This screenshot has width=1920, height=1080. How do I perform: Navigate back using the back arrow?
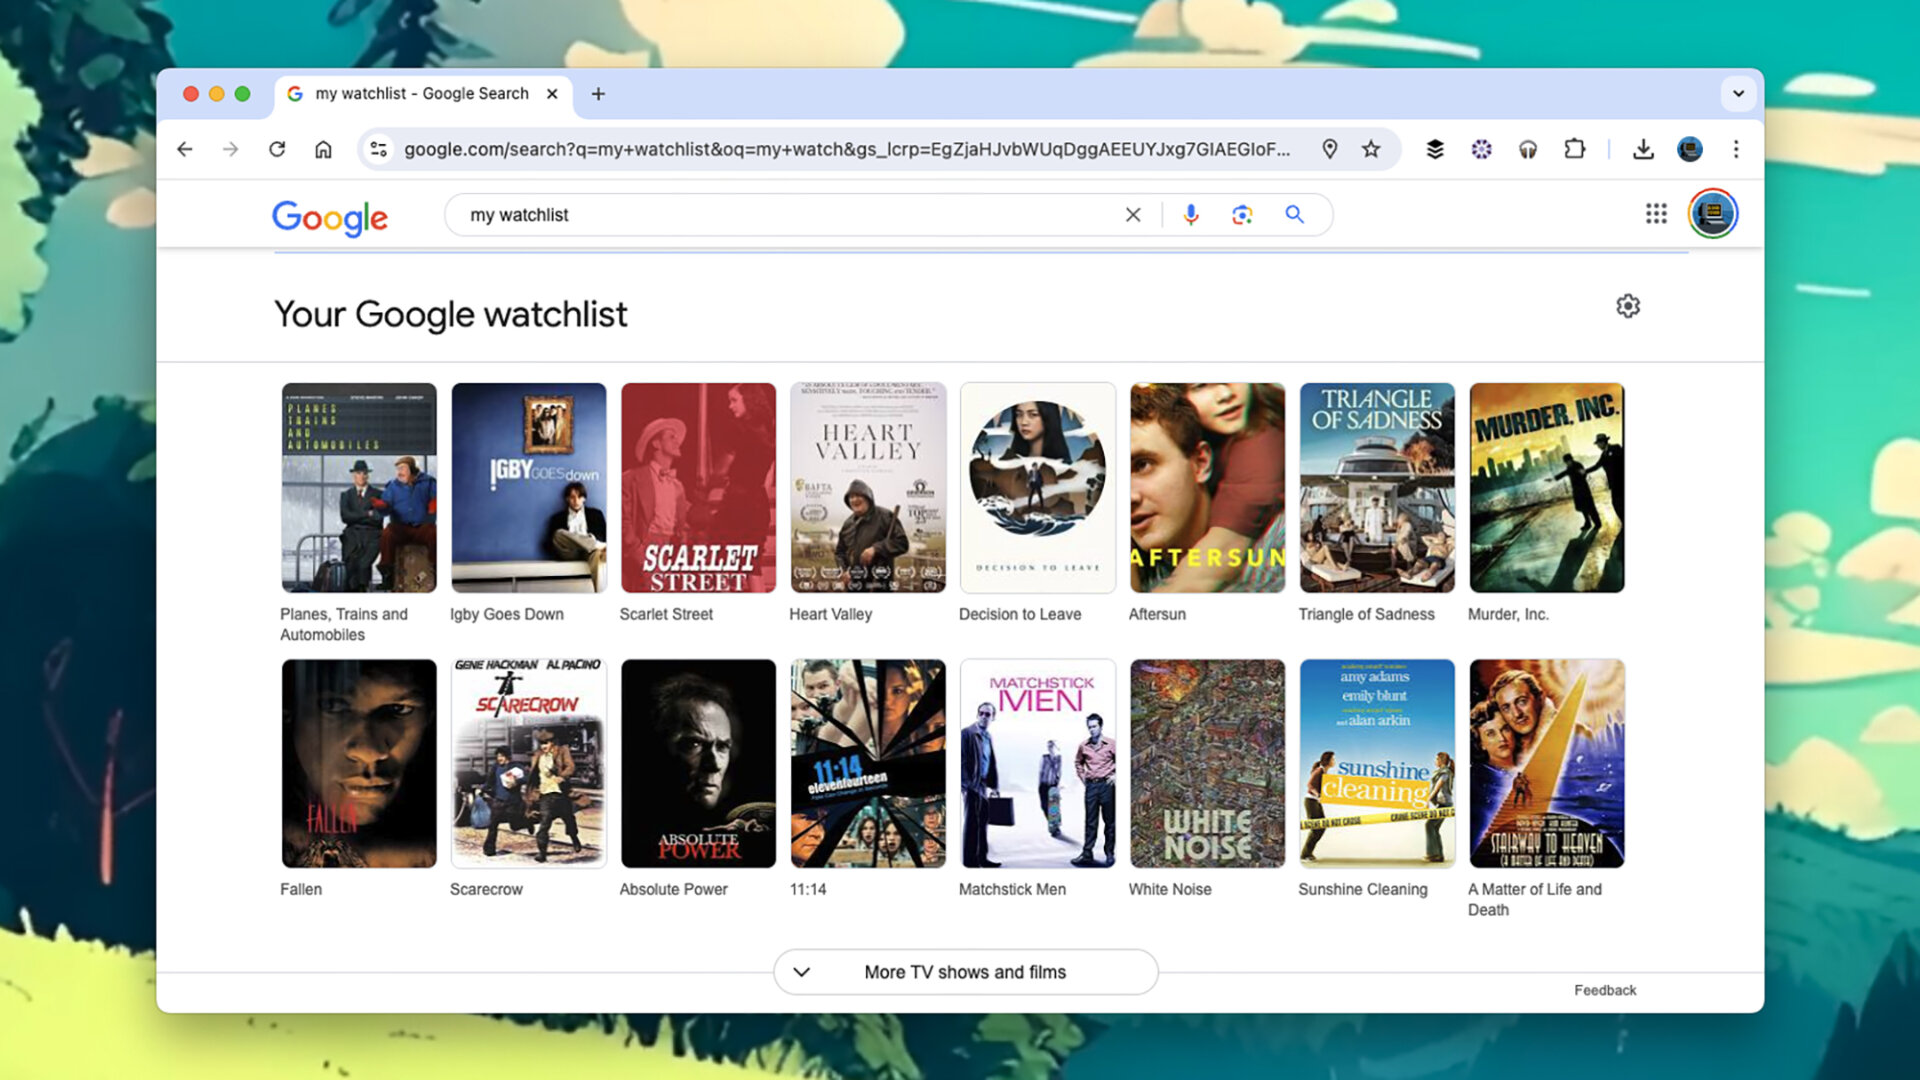tap(185, 148)
